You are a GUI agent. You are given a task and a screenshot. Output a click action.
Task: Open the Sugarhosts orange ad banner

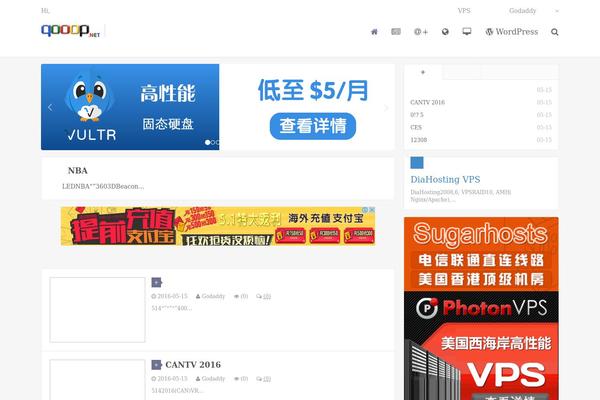(481, 254)
